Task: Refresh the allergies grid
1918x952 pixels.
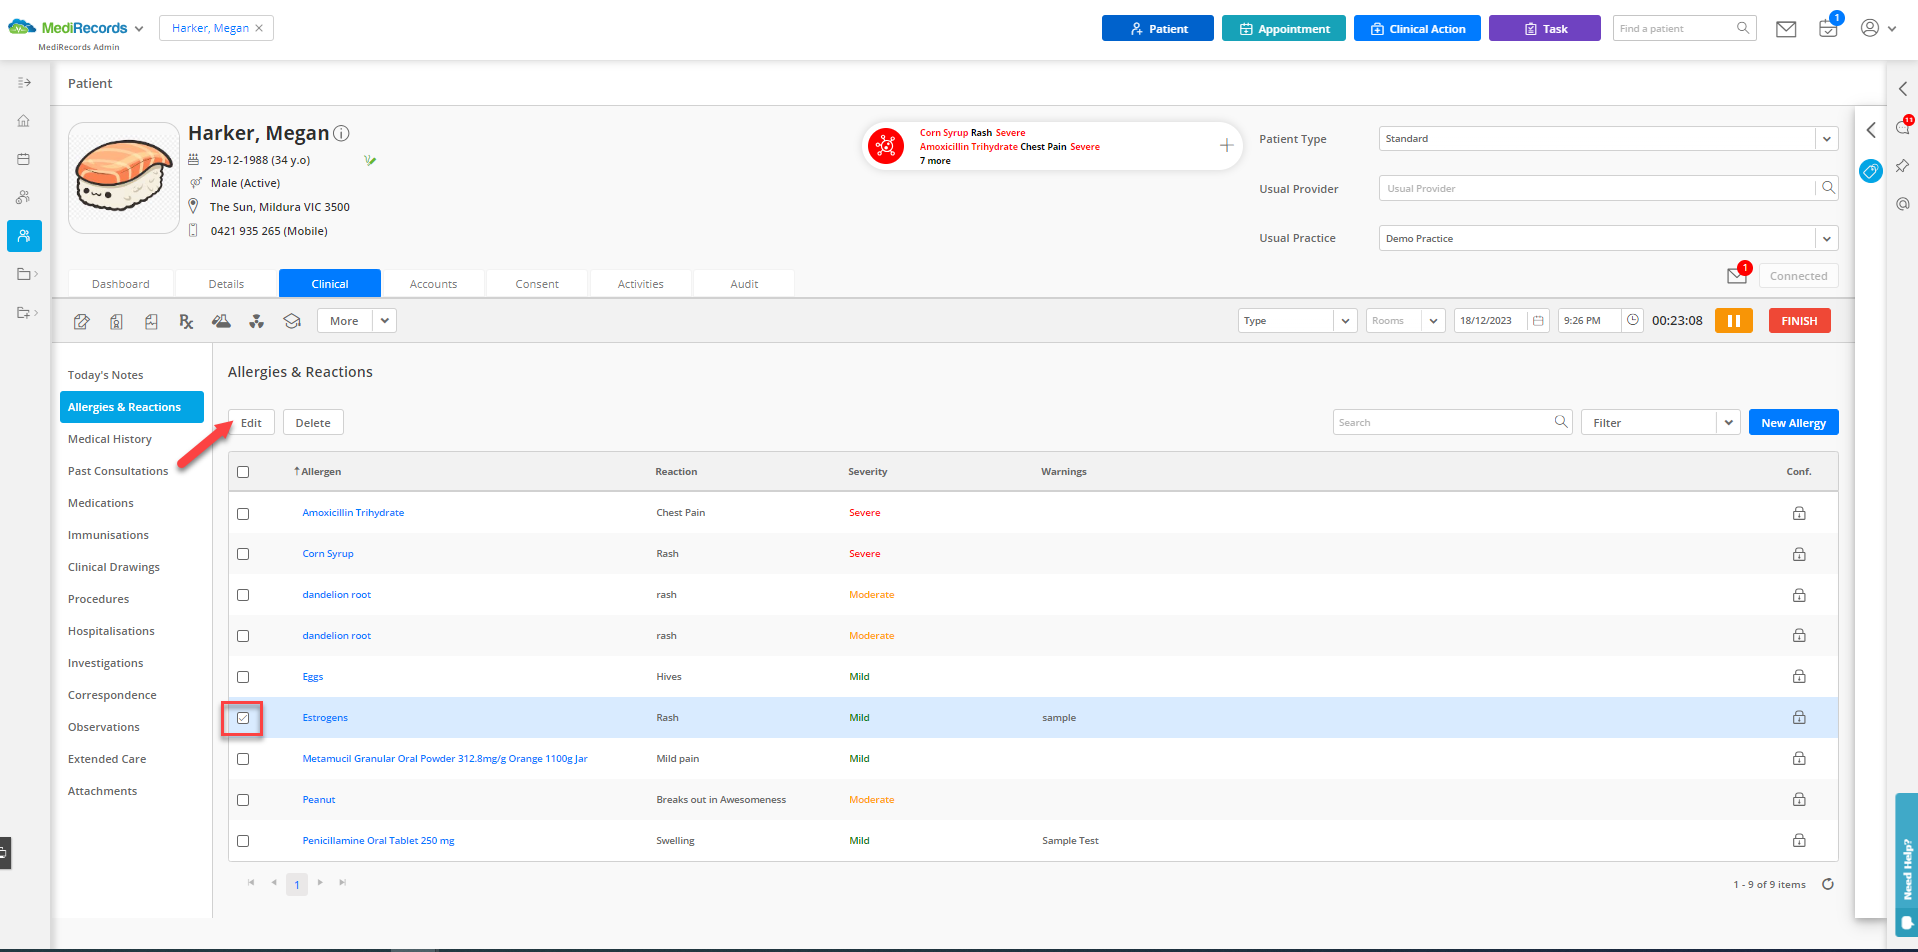Action: coord(1828,884)
